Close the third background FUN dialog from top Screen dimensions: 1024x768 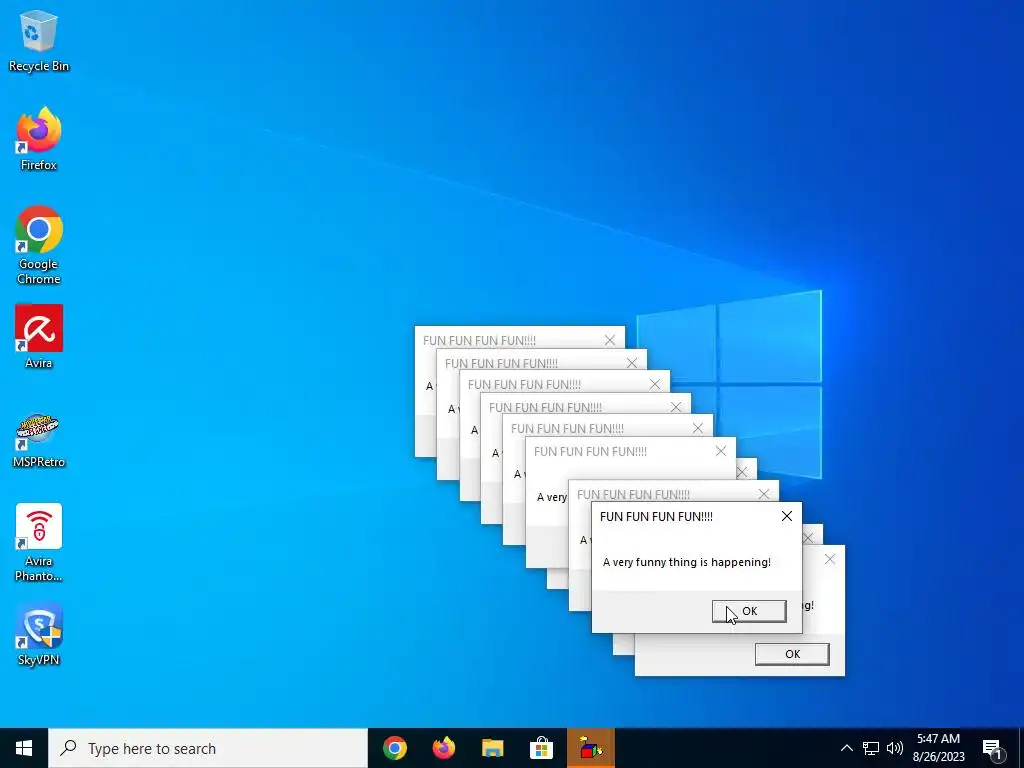click(x=655, y=385)
